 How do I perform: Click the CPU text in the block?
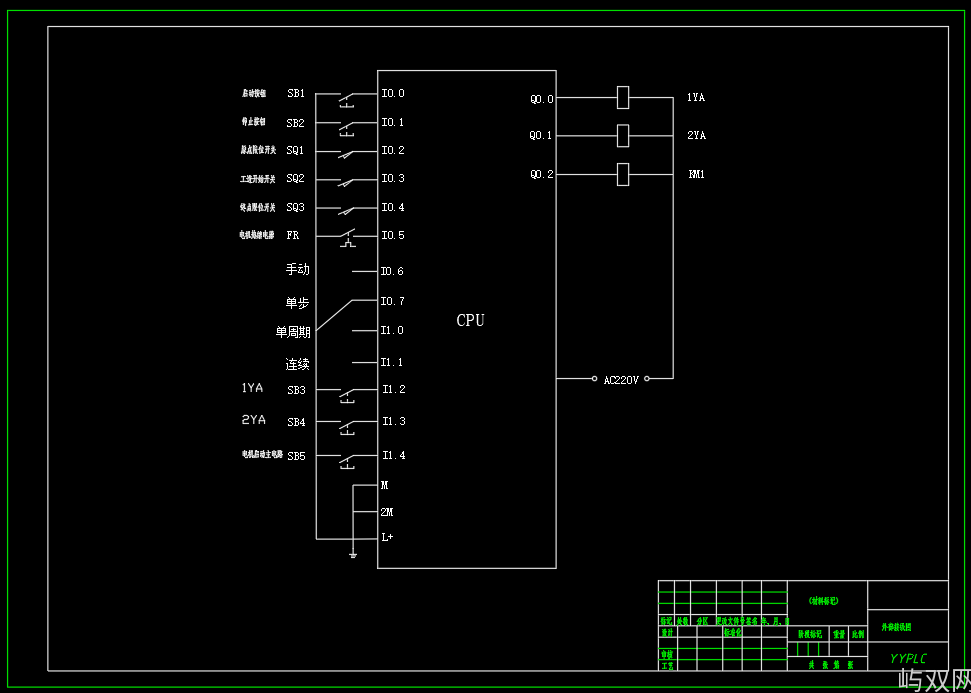470,320
